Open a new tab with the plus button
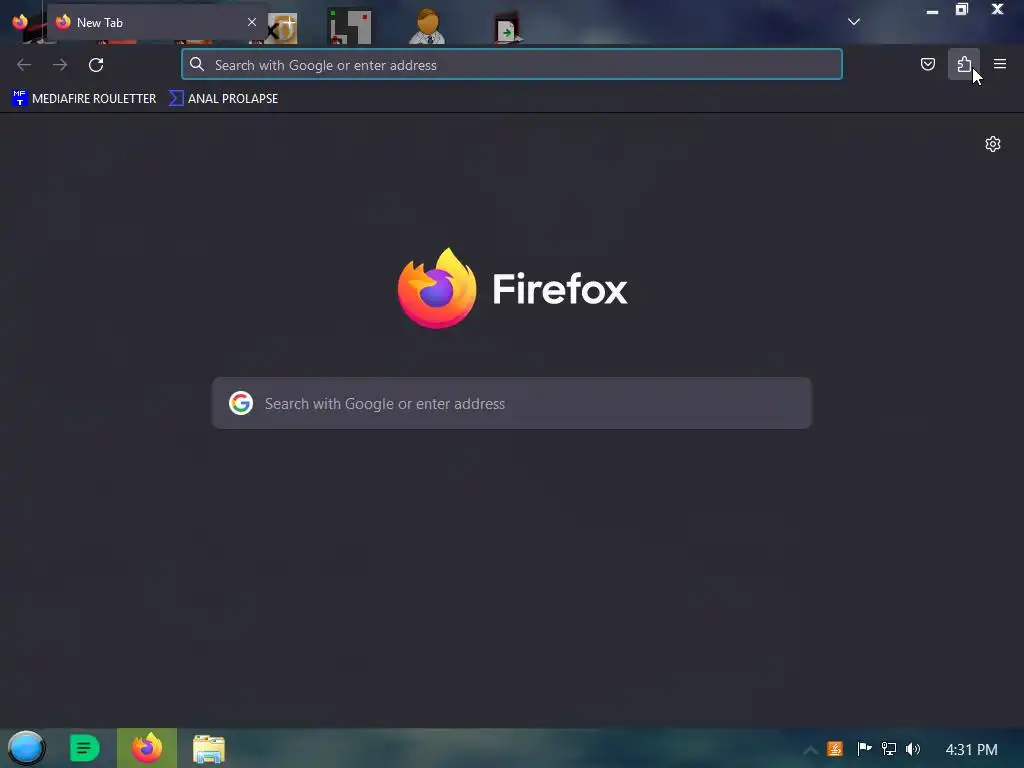Image resolution: width=1024 pixels, height=768 pixels. coord(288,22)
